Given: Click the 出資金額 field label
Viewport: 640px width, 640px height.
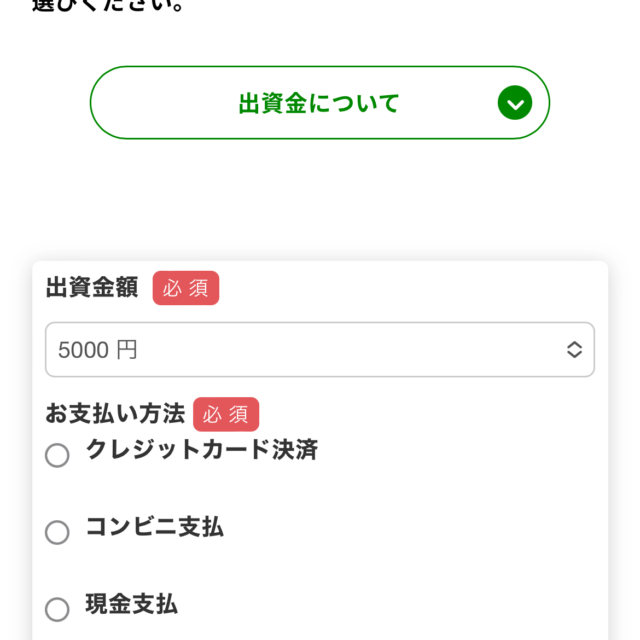Looking at the screenshot, I should click(92, 288).
